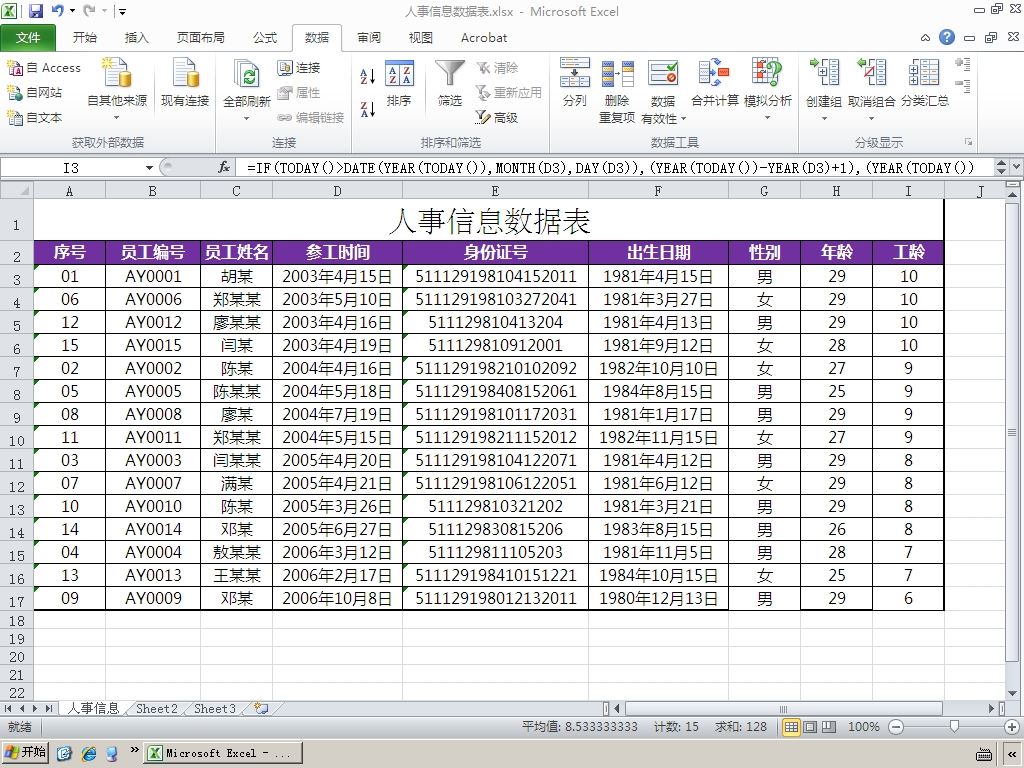Click Microsoft Excel taskbar button
The image size is (1024, 768).
223,753
